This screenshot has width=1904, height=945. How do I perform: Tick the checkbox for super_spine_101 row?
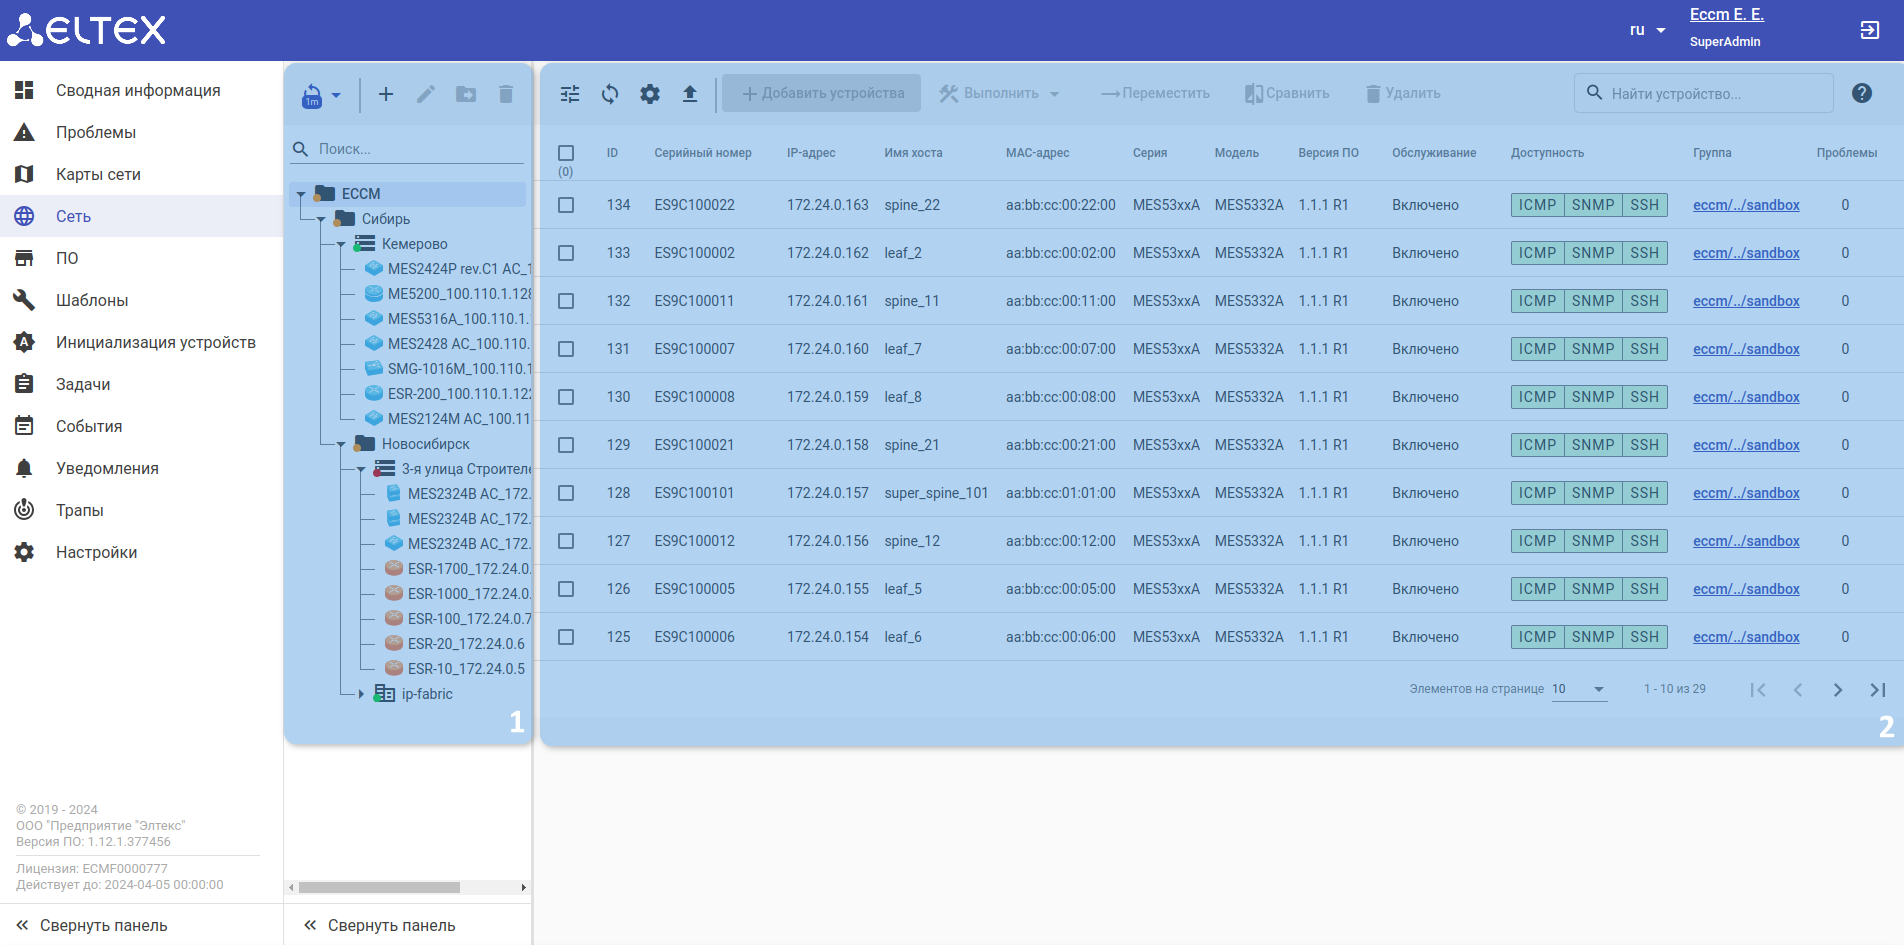566,493
